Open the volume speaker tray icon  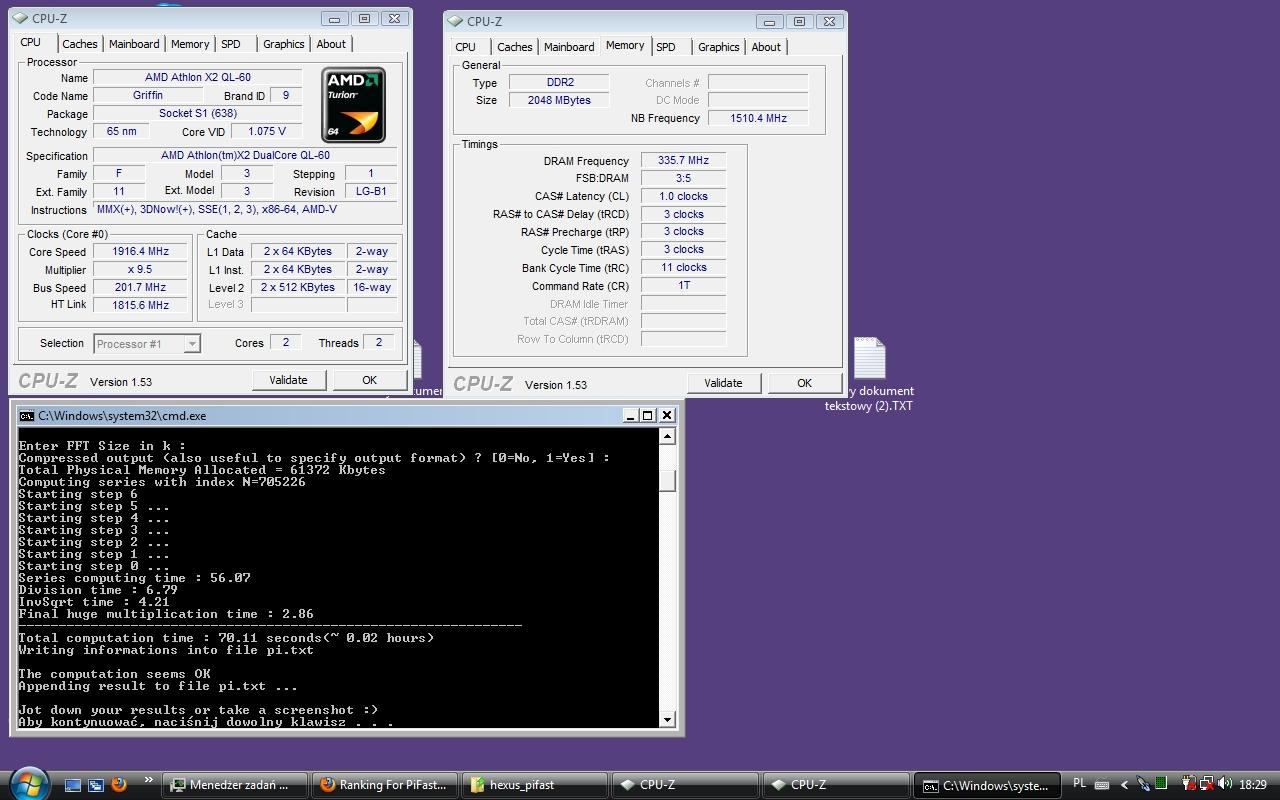(1225, 785)
